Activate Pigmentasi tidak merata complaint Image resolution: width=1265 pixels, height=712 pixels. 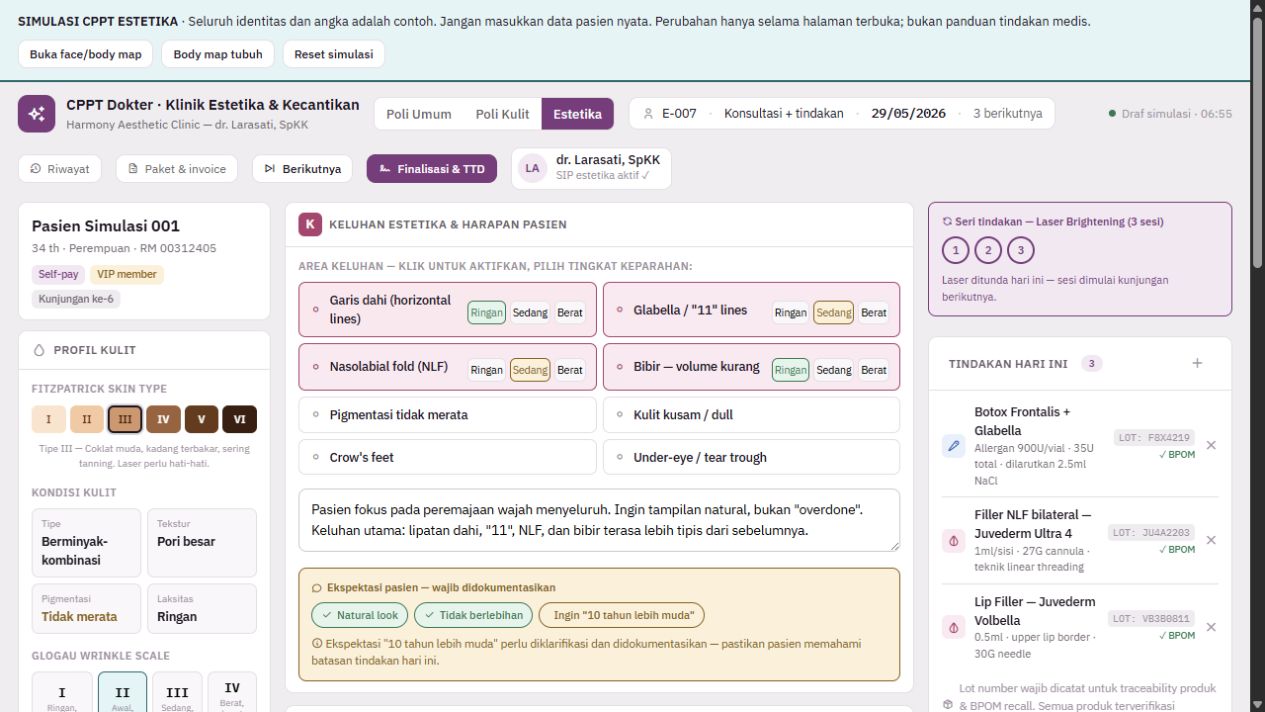447,415
